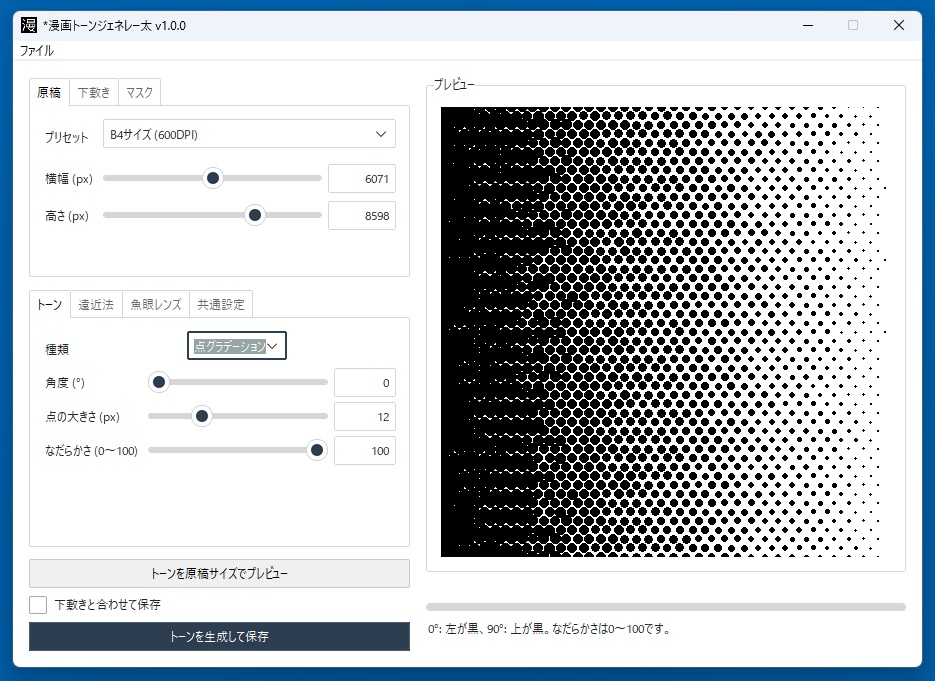Click the 横幅 (px) slider handle
935x681 pixels.
212,178
